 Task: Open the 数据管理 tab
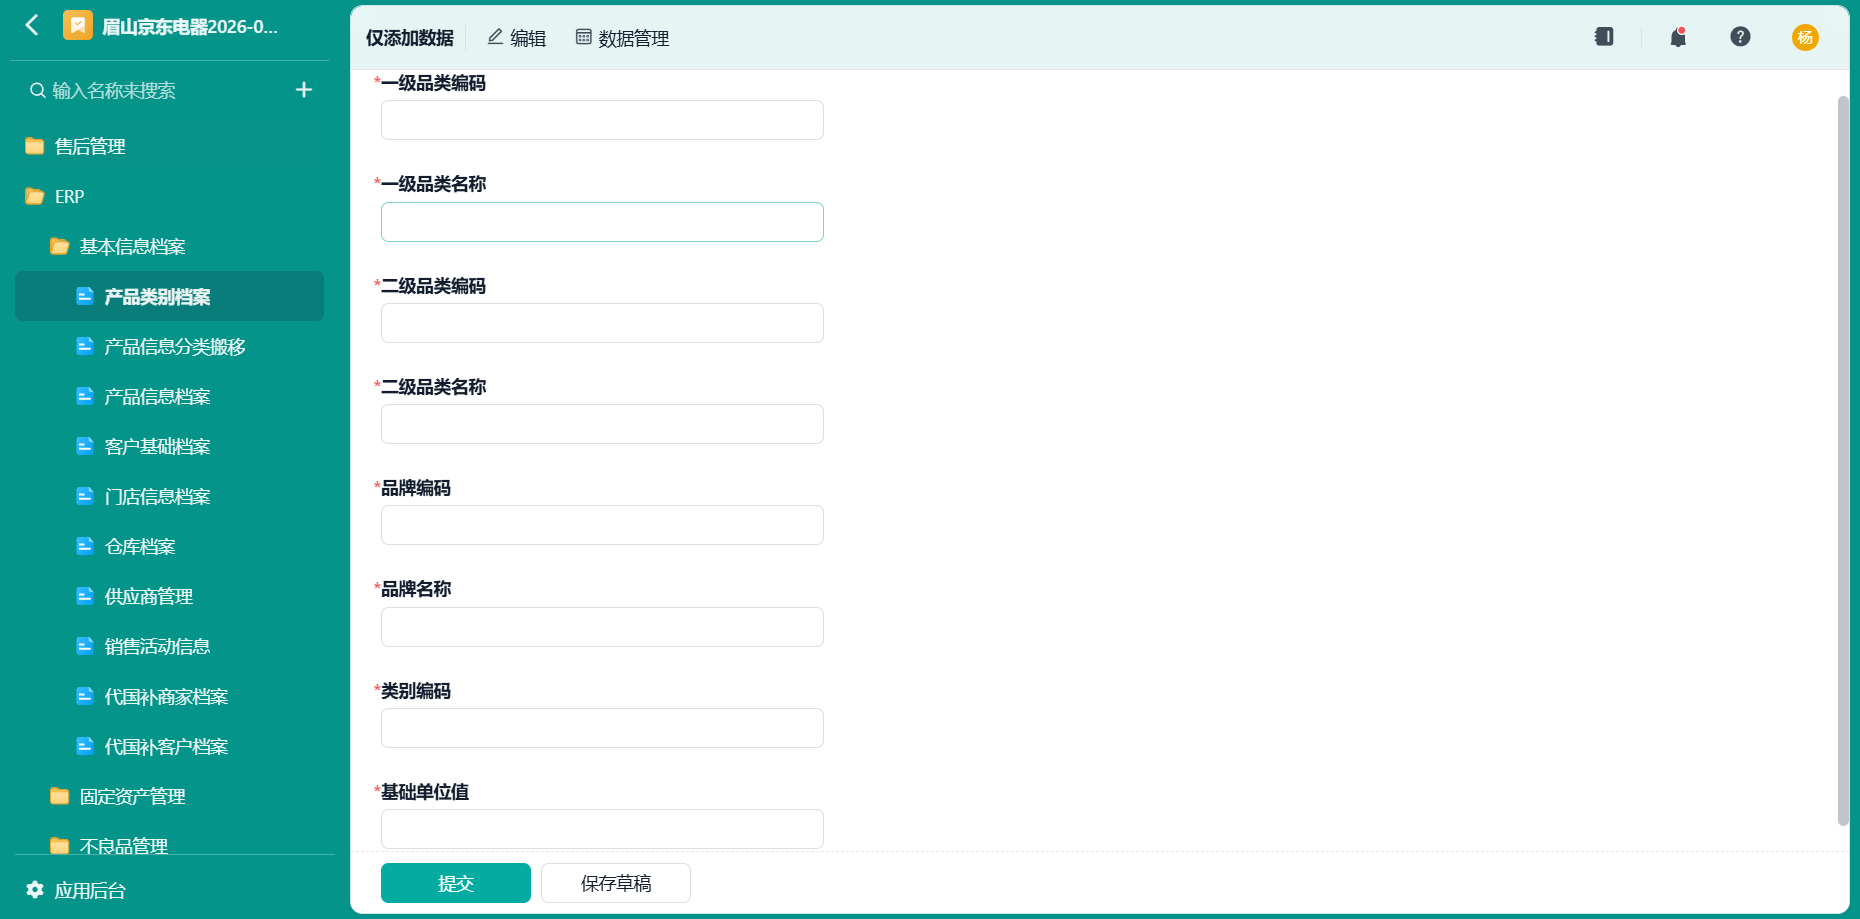pyautogui.click(x=622, y=38)
